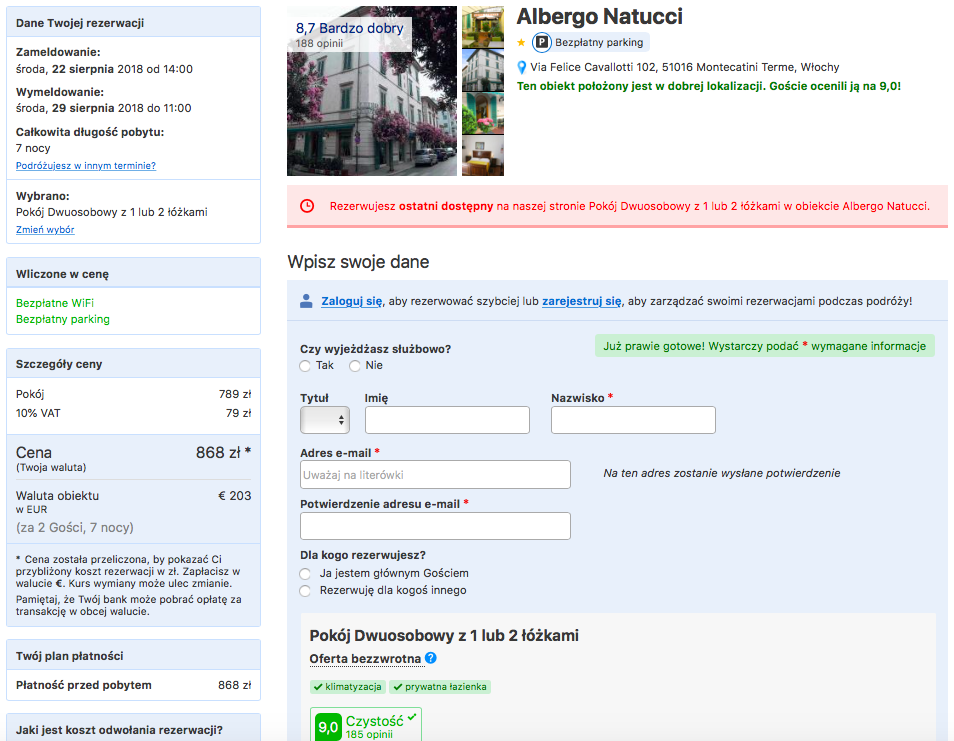The height and width of the screenshot is (741, 954).
Task: Click the Szczegóły ceny section header
Action: pyautogui.click(x=133, y=364)
